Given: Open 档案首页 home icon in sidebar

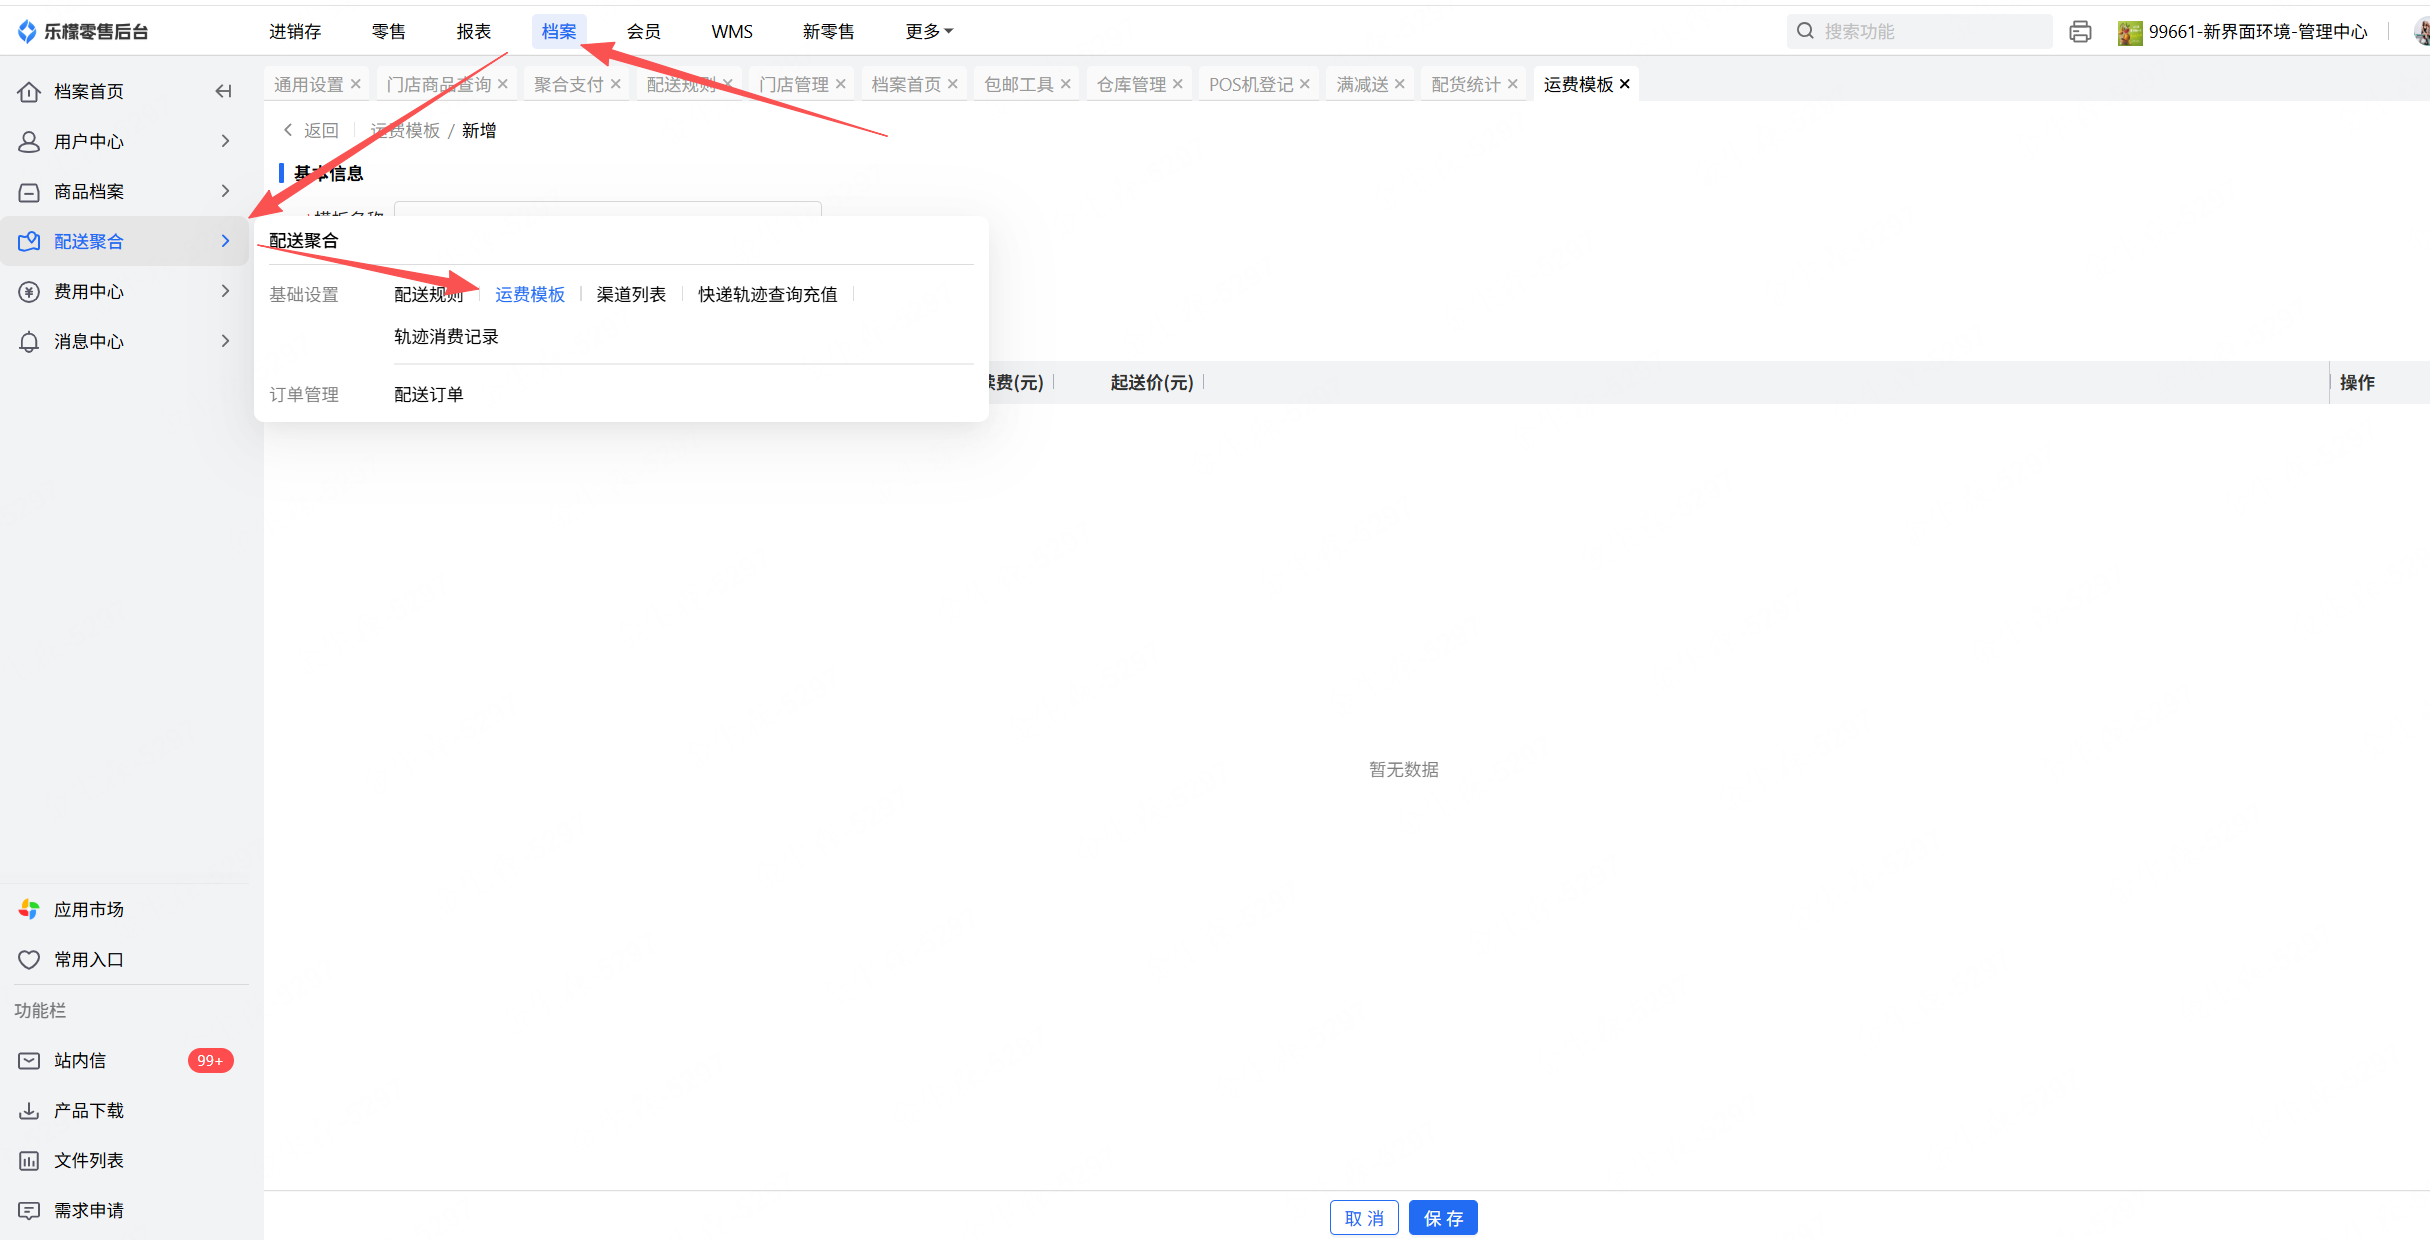Looking at the screenshot, I should [29, 92].
